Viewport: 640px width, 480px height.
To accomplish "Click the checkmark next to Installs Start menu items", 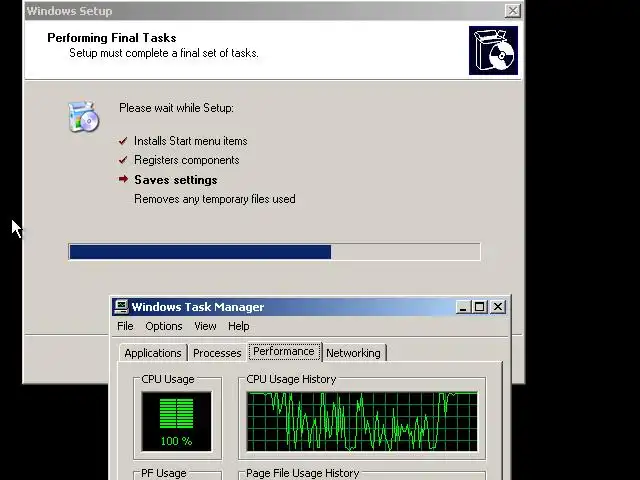I will 123,141.
